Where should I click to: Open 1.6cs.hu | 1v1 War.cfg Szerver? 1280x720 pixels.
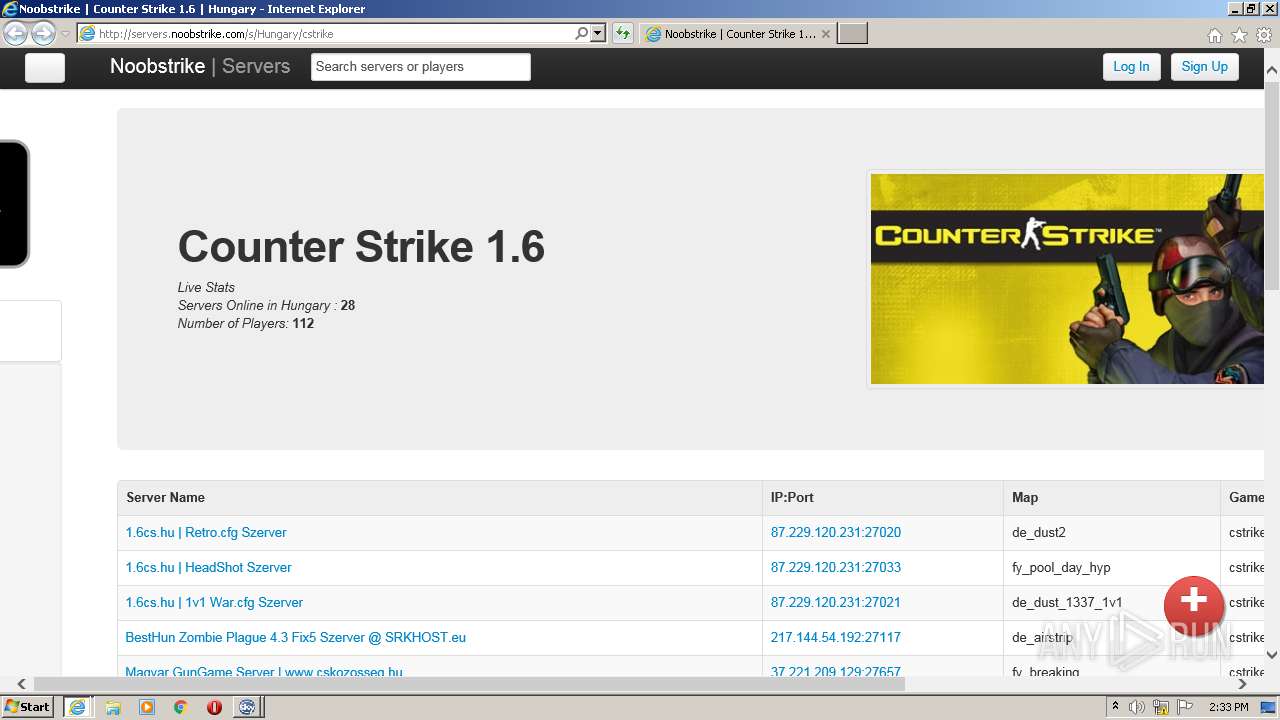[x=214, y=603]
